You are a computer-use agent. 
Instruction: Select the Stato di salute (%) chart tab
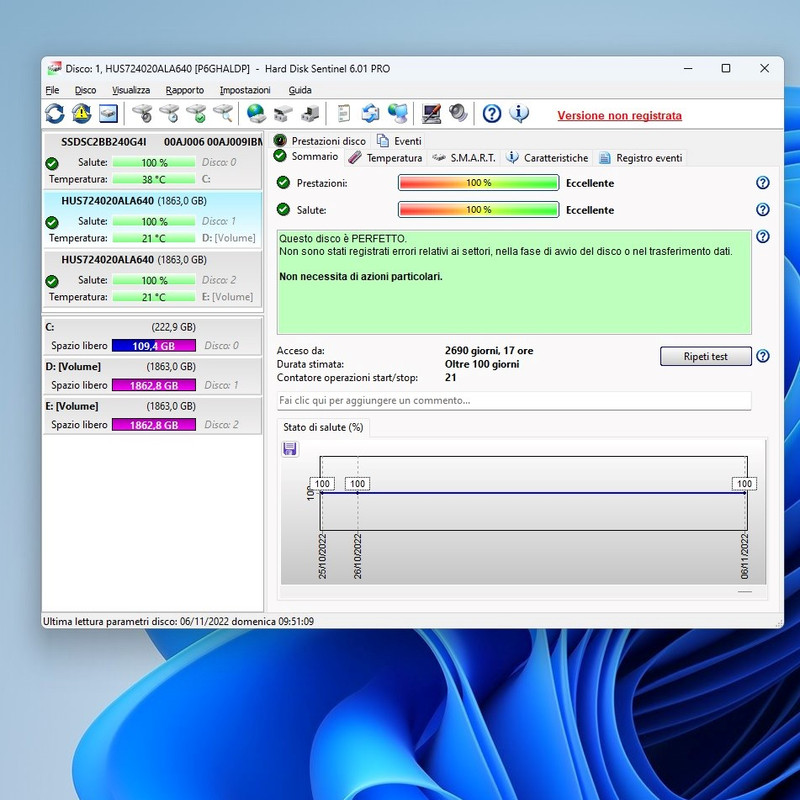323,428
